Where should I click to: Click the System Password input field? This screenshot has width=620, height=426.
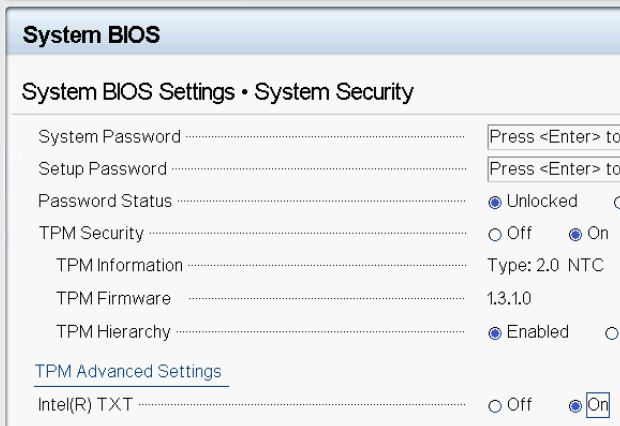pos(554,137)
